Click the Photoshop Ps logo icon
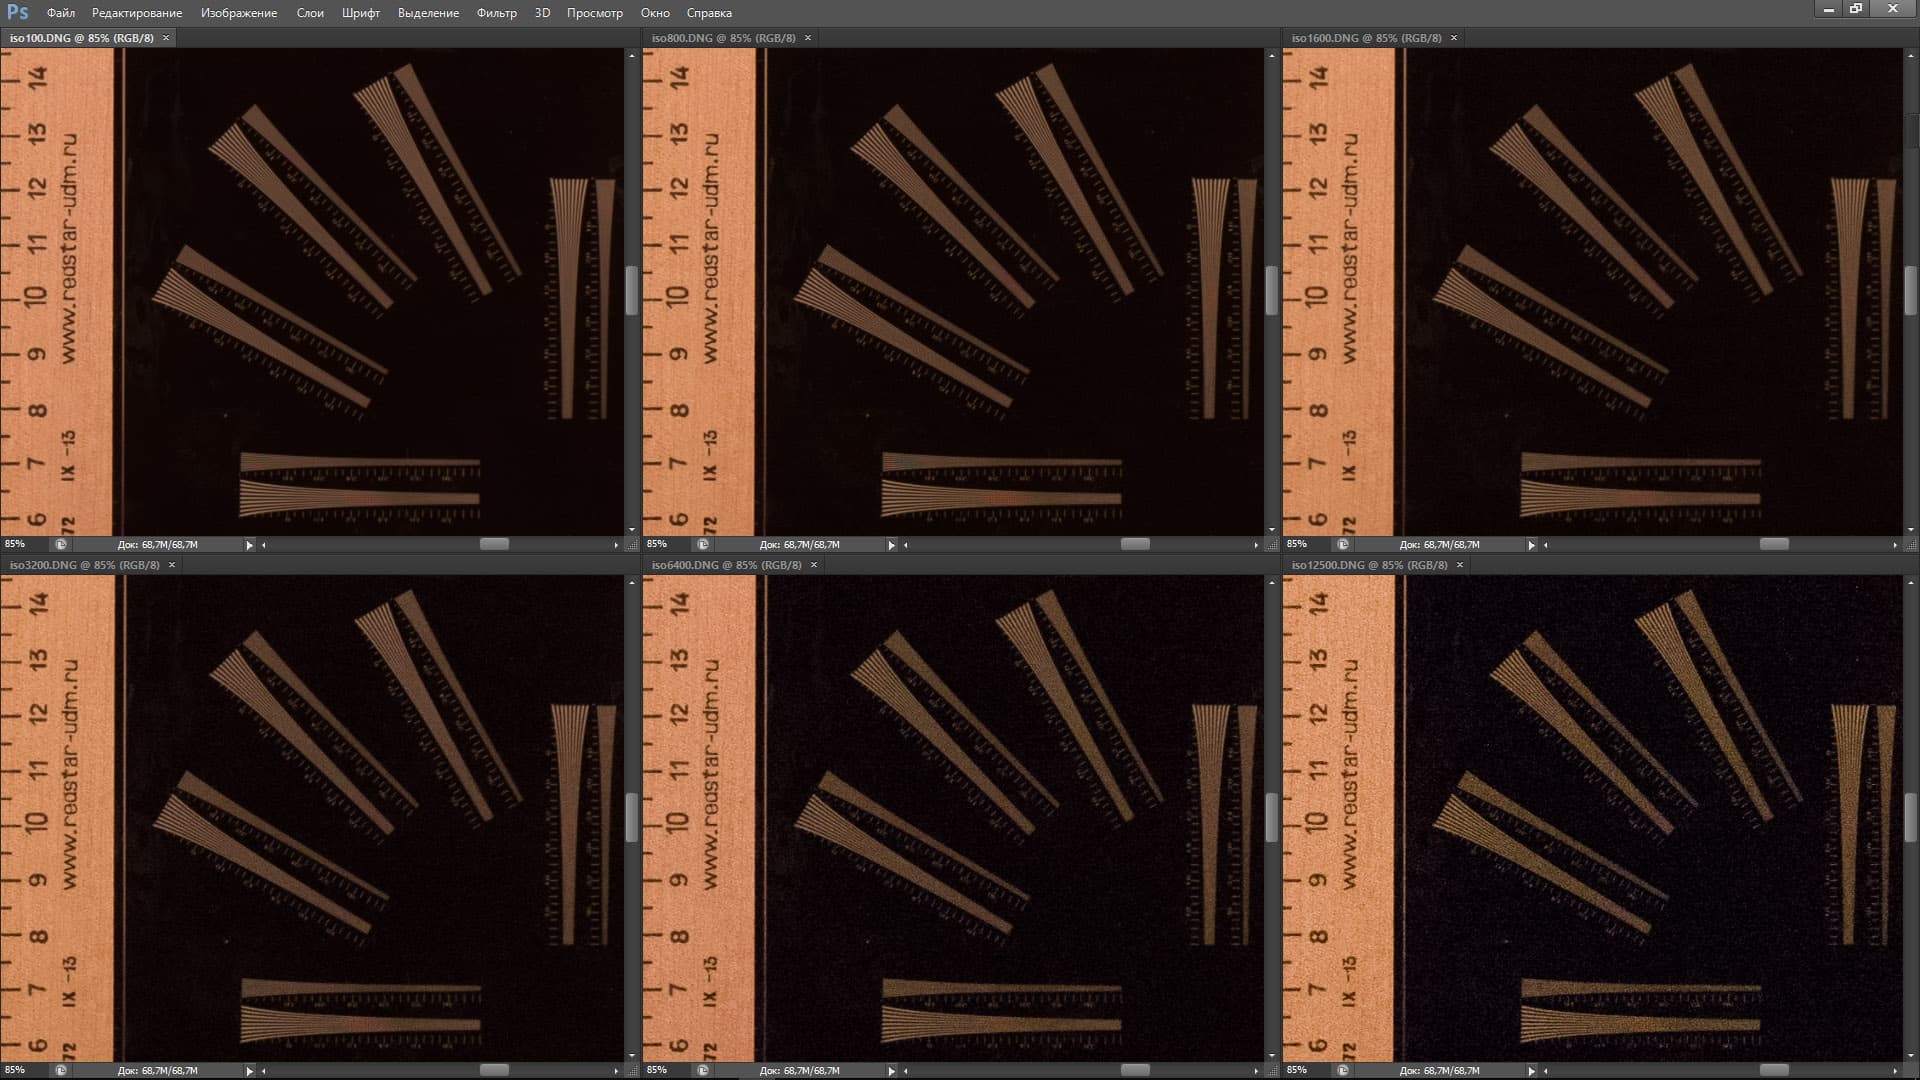The image size is (1920, 1080). pyautogui.click(x=17, y=12)
